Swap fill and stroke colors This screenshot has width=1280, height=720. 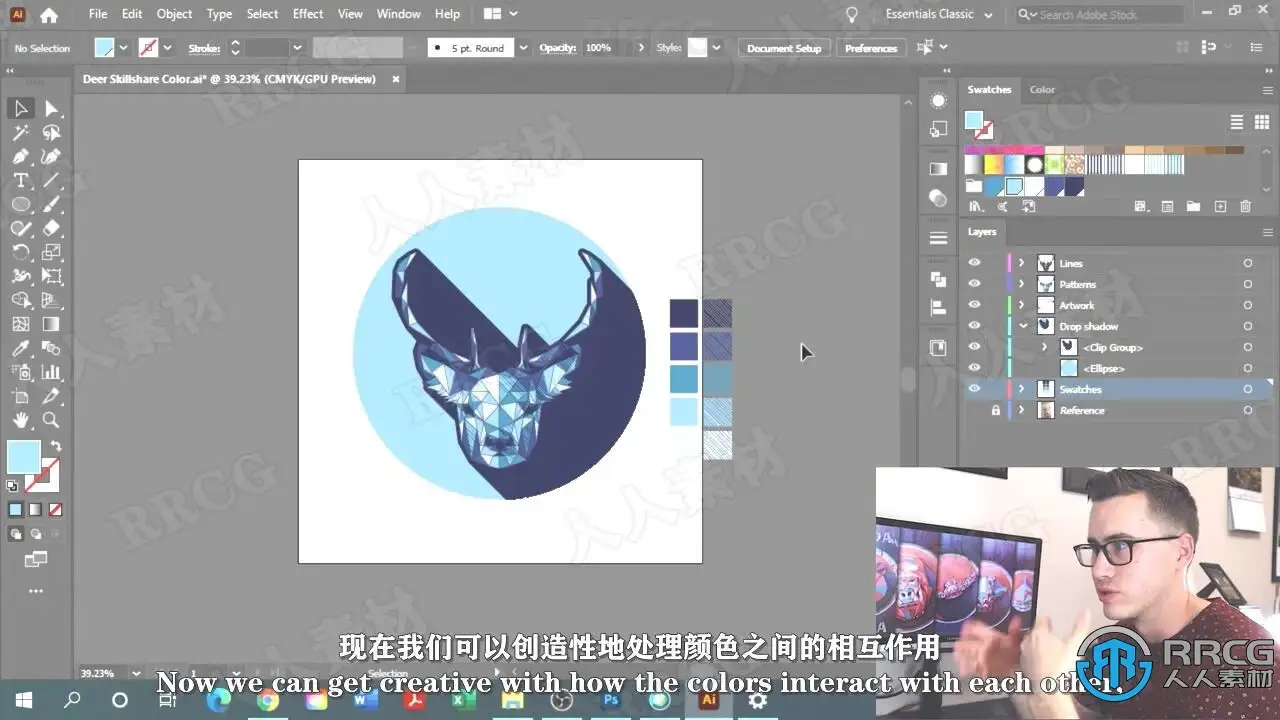[x=56, y=447]
